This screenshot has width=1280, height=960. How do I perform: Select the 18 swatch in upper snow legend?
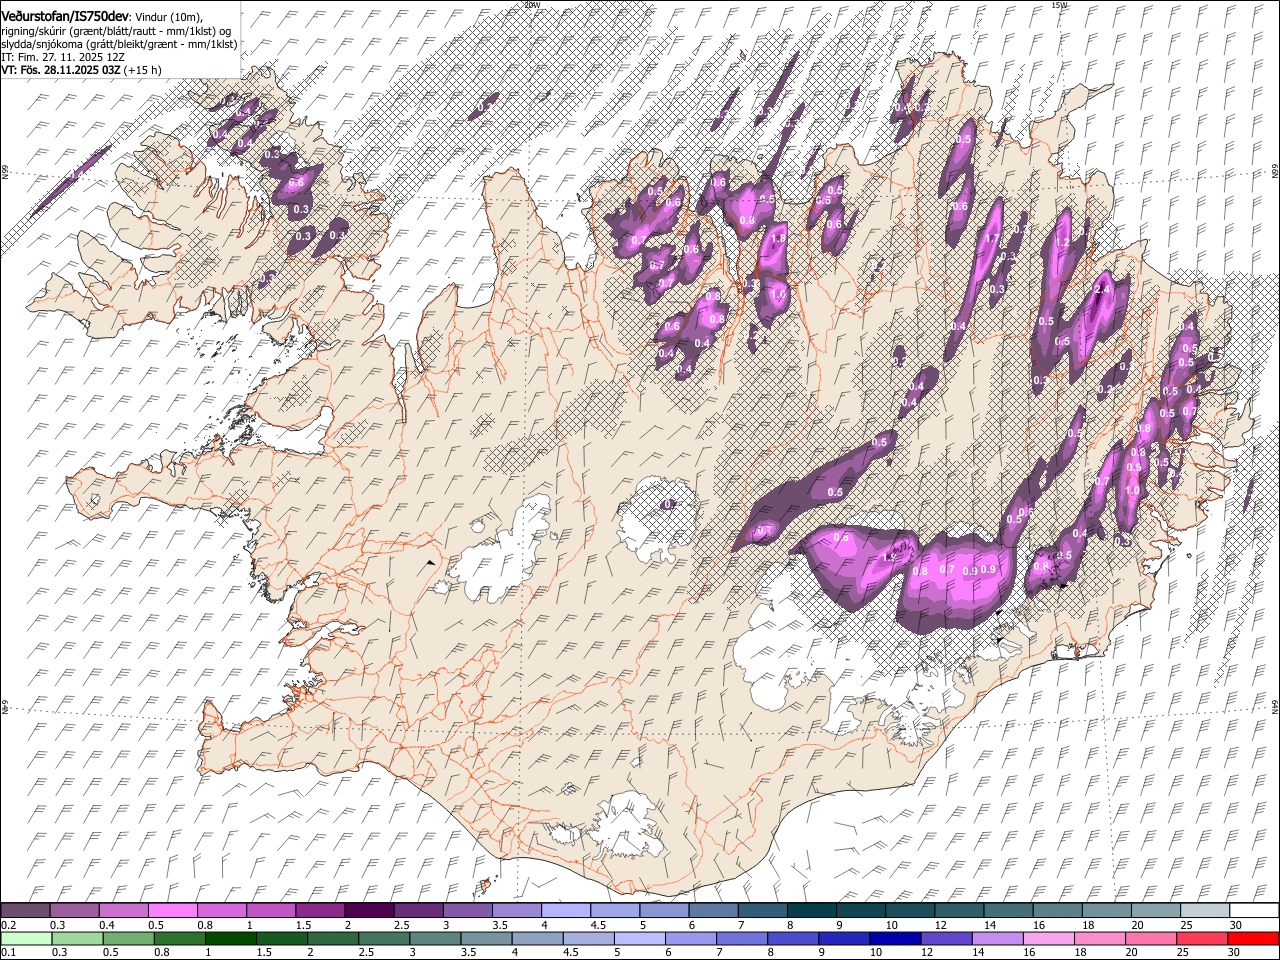pos(1106,911)
